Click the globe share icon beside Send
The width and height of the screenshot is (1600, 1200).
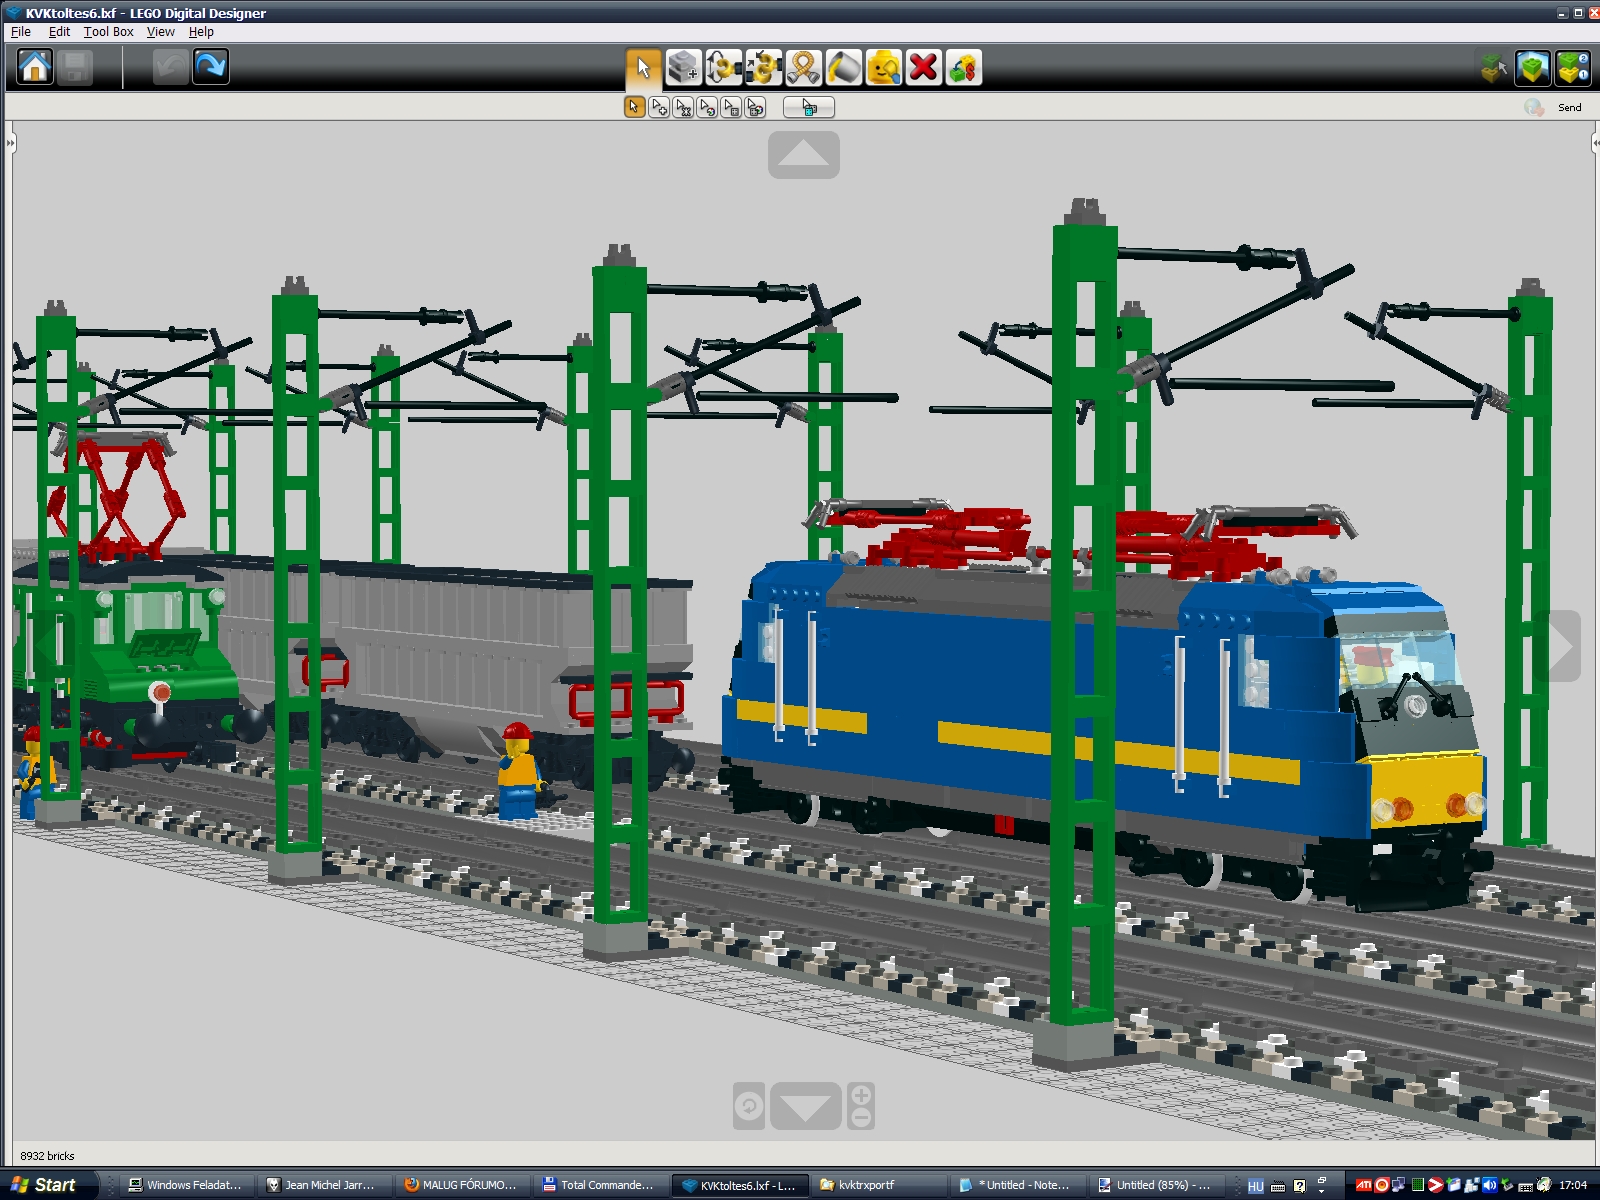tap(1534, 107)
